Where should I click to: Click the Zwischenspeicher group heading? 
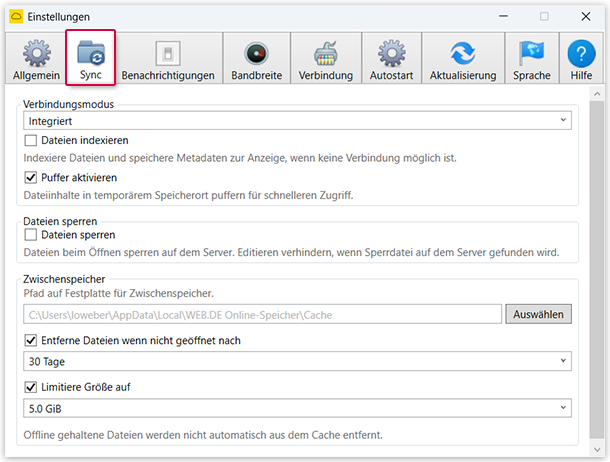click(x=64, y=279)
